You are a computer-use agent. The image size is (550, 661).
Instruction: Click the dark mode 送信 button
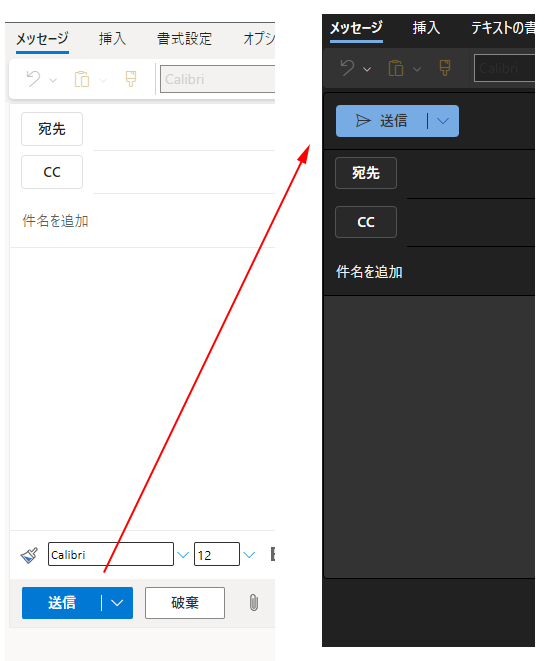381,121
